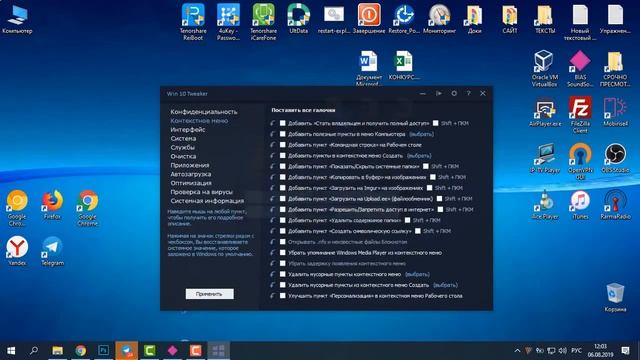Screen dimensions: 640x360
Task: Select Firefox desktop icon
Action: [x=52, y=205]
